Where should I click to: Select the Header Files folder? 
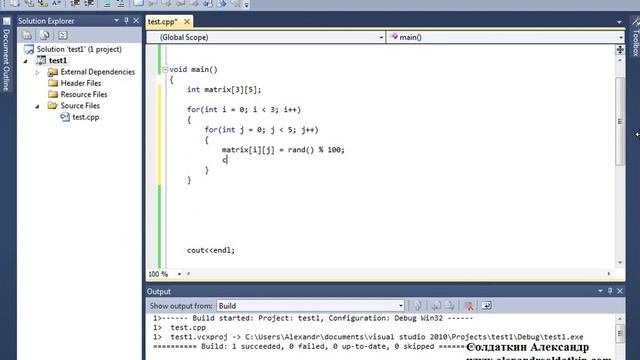coord(81,83)
